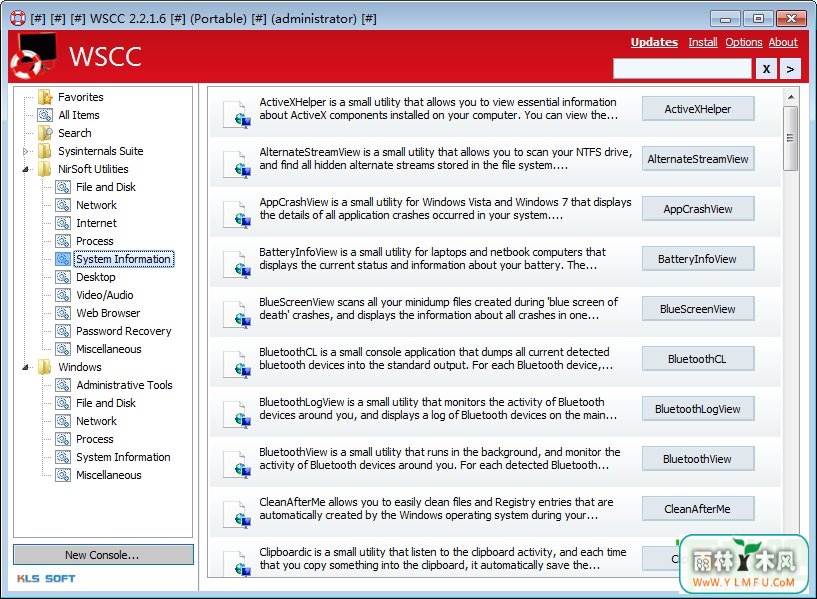Viewport: 817px width, 599px height.
Task: Click the NirSoft Utilities folder icon
Action: tap(45, 169)
